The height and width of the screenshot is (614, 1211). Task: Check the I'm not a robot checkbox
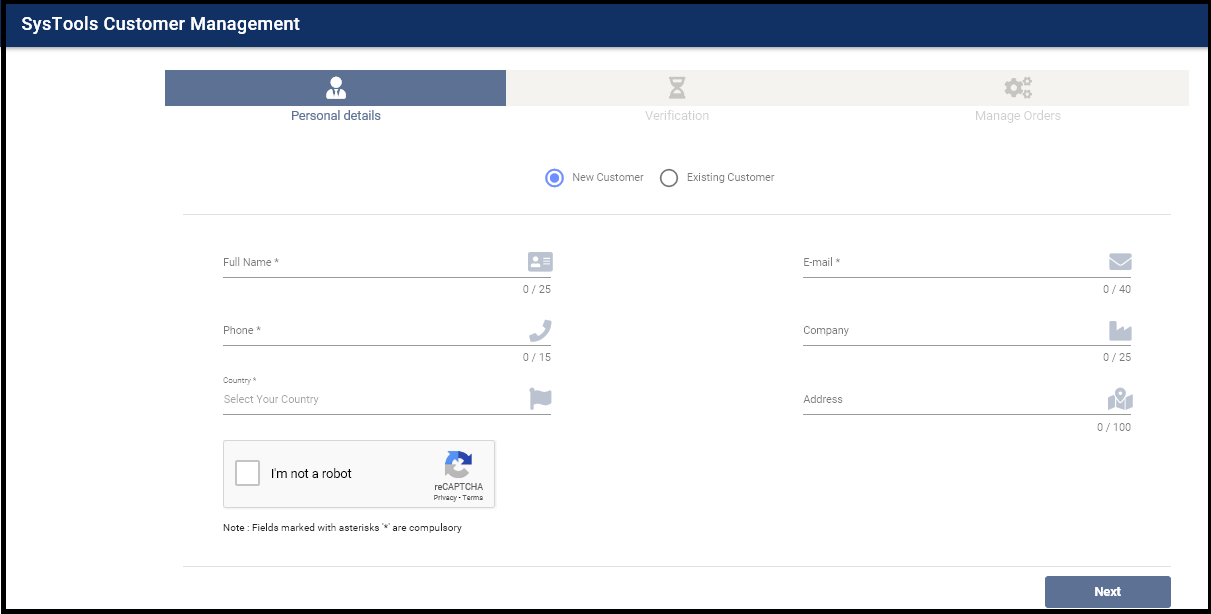pos(247,473)
